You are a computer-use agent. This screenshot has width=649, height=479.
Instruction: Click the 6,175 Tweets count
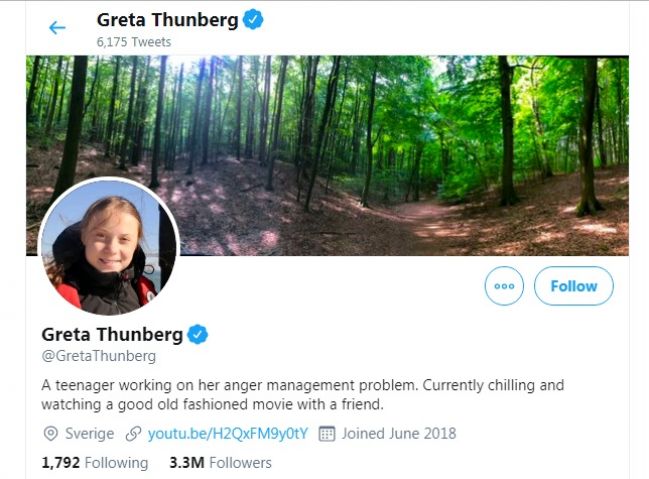pyautogui.click(x=133, y=42)
